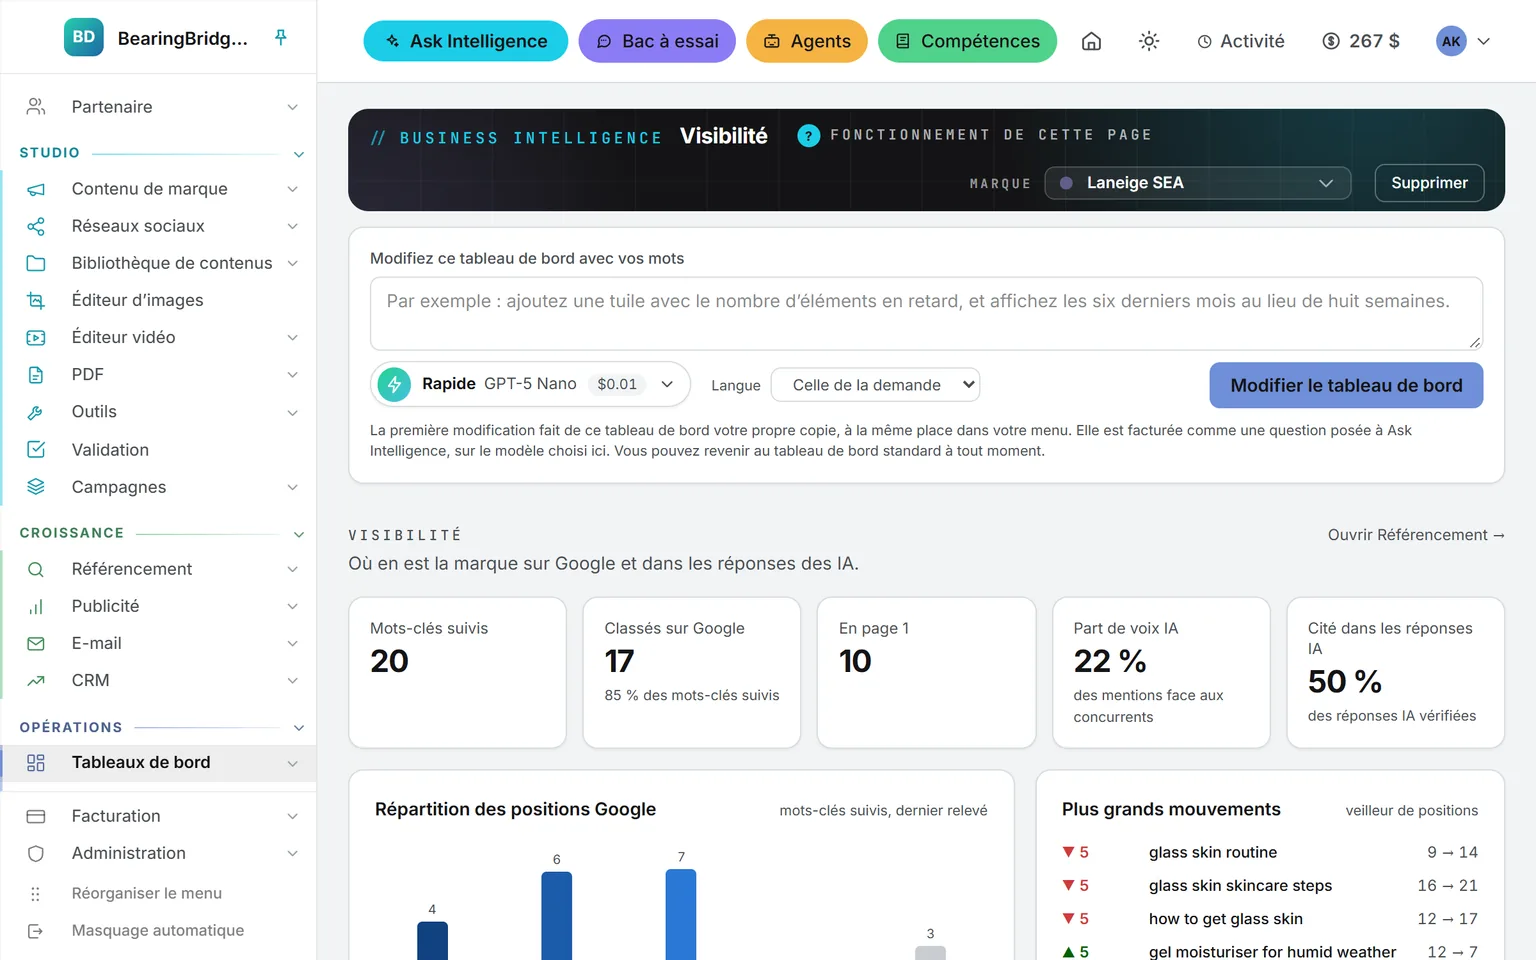Open the Rapide GPT-5 Nano model selector
1536x960 pixels.
(530, 384)
